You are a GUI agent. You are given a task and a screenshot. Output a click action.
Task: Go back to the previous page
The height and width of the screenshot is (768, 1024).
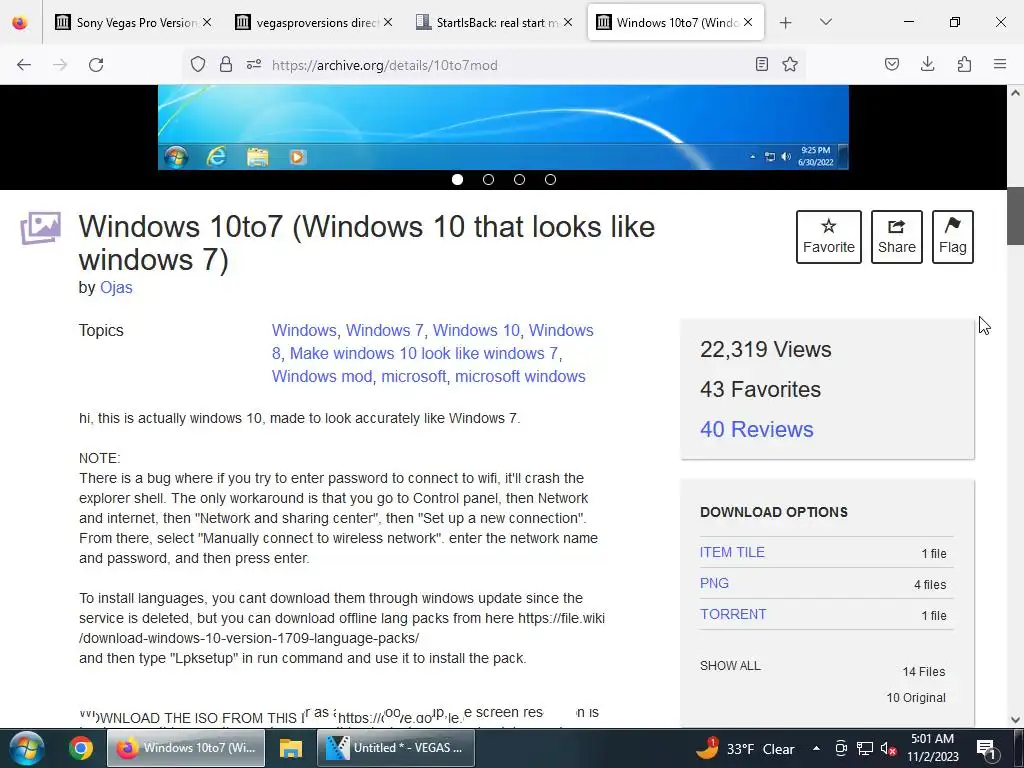click(24, 65)
